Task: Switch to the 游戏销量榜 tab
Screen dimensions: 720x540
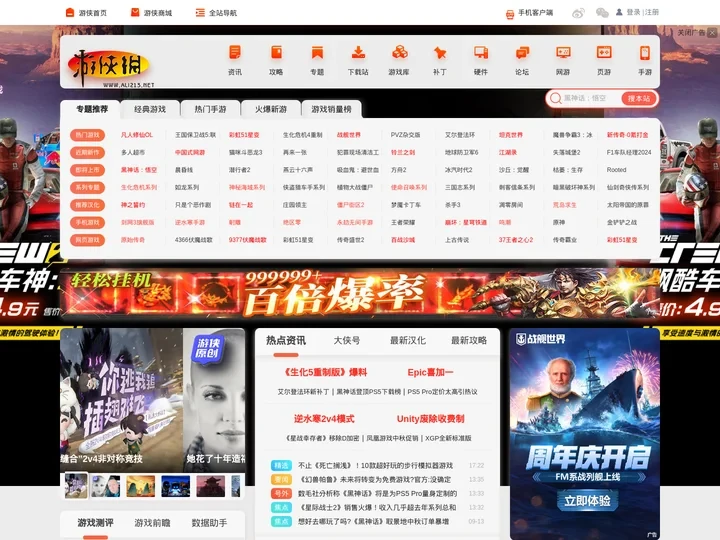Action: (332, 109)
